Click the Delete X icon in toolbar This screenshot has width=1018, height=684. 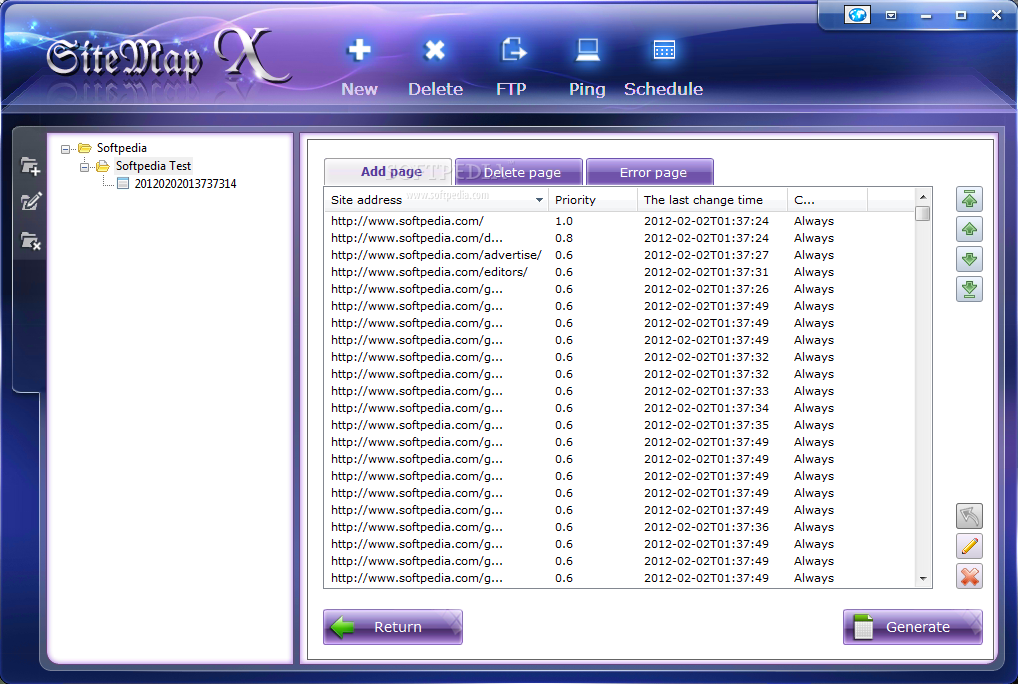[x=434, y=50]
